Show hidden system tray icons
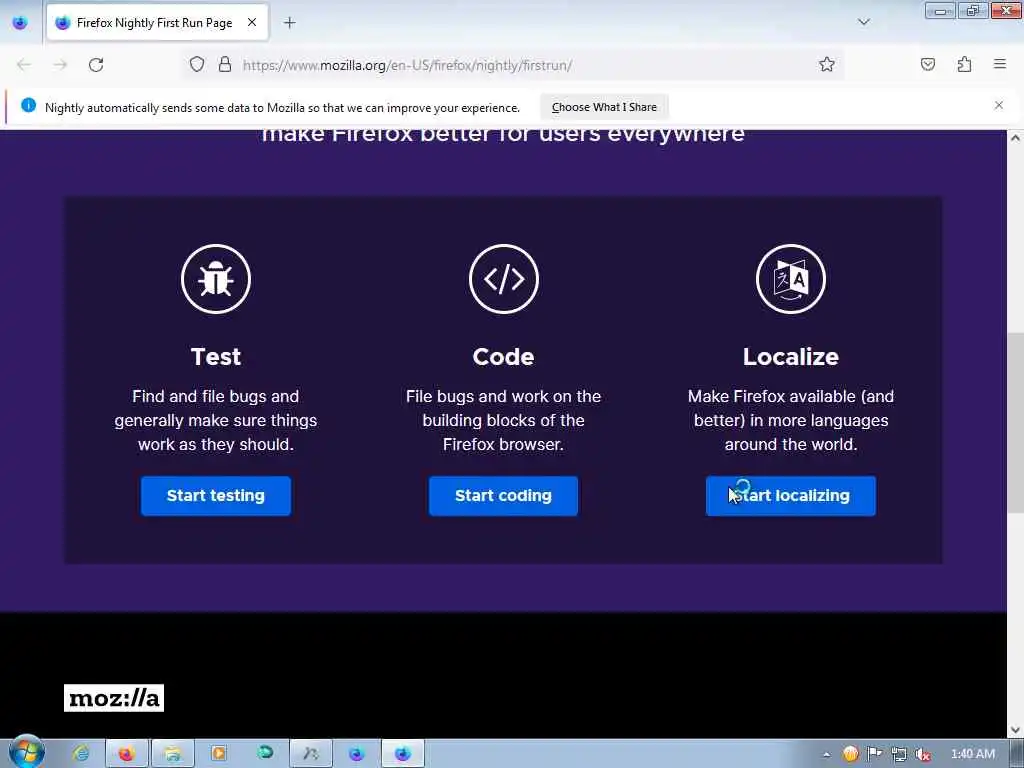Image resolution: width=1024 pixels, height=768 pixels. point(826,754)
